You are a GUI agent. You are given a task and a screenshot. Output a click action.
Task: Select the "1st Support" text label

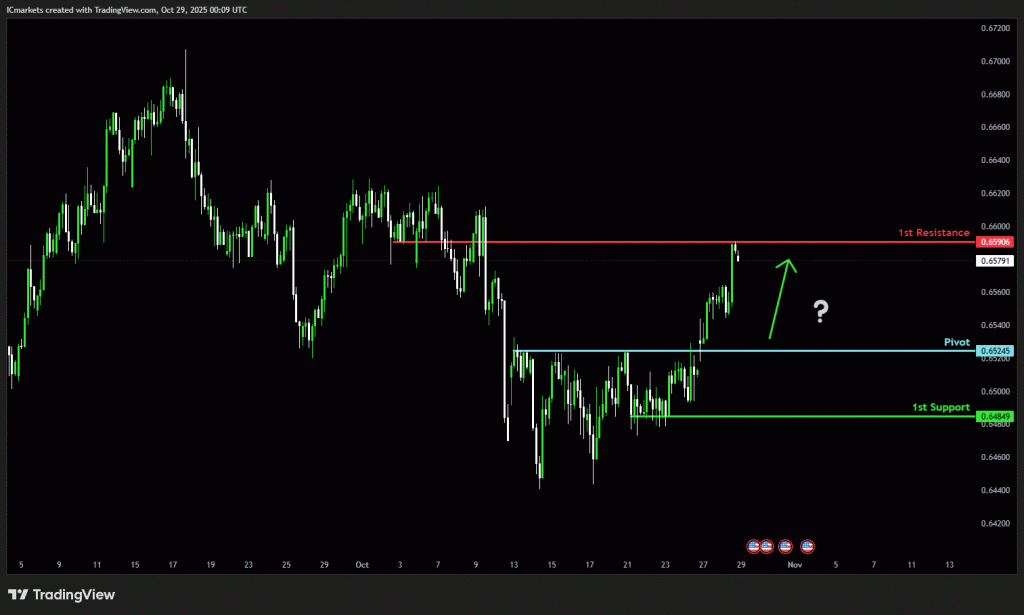click(x=940, y=407)
